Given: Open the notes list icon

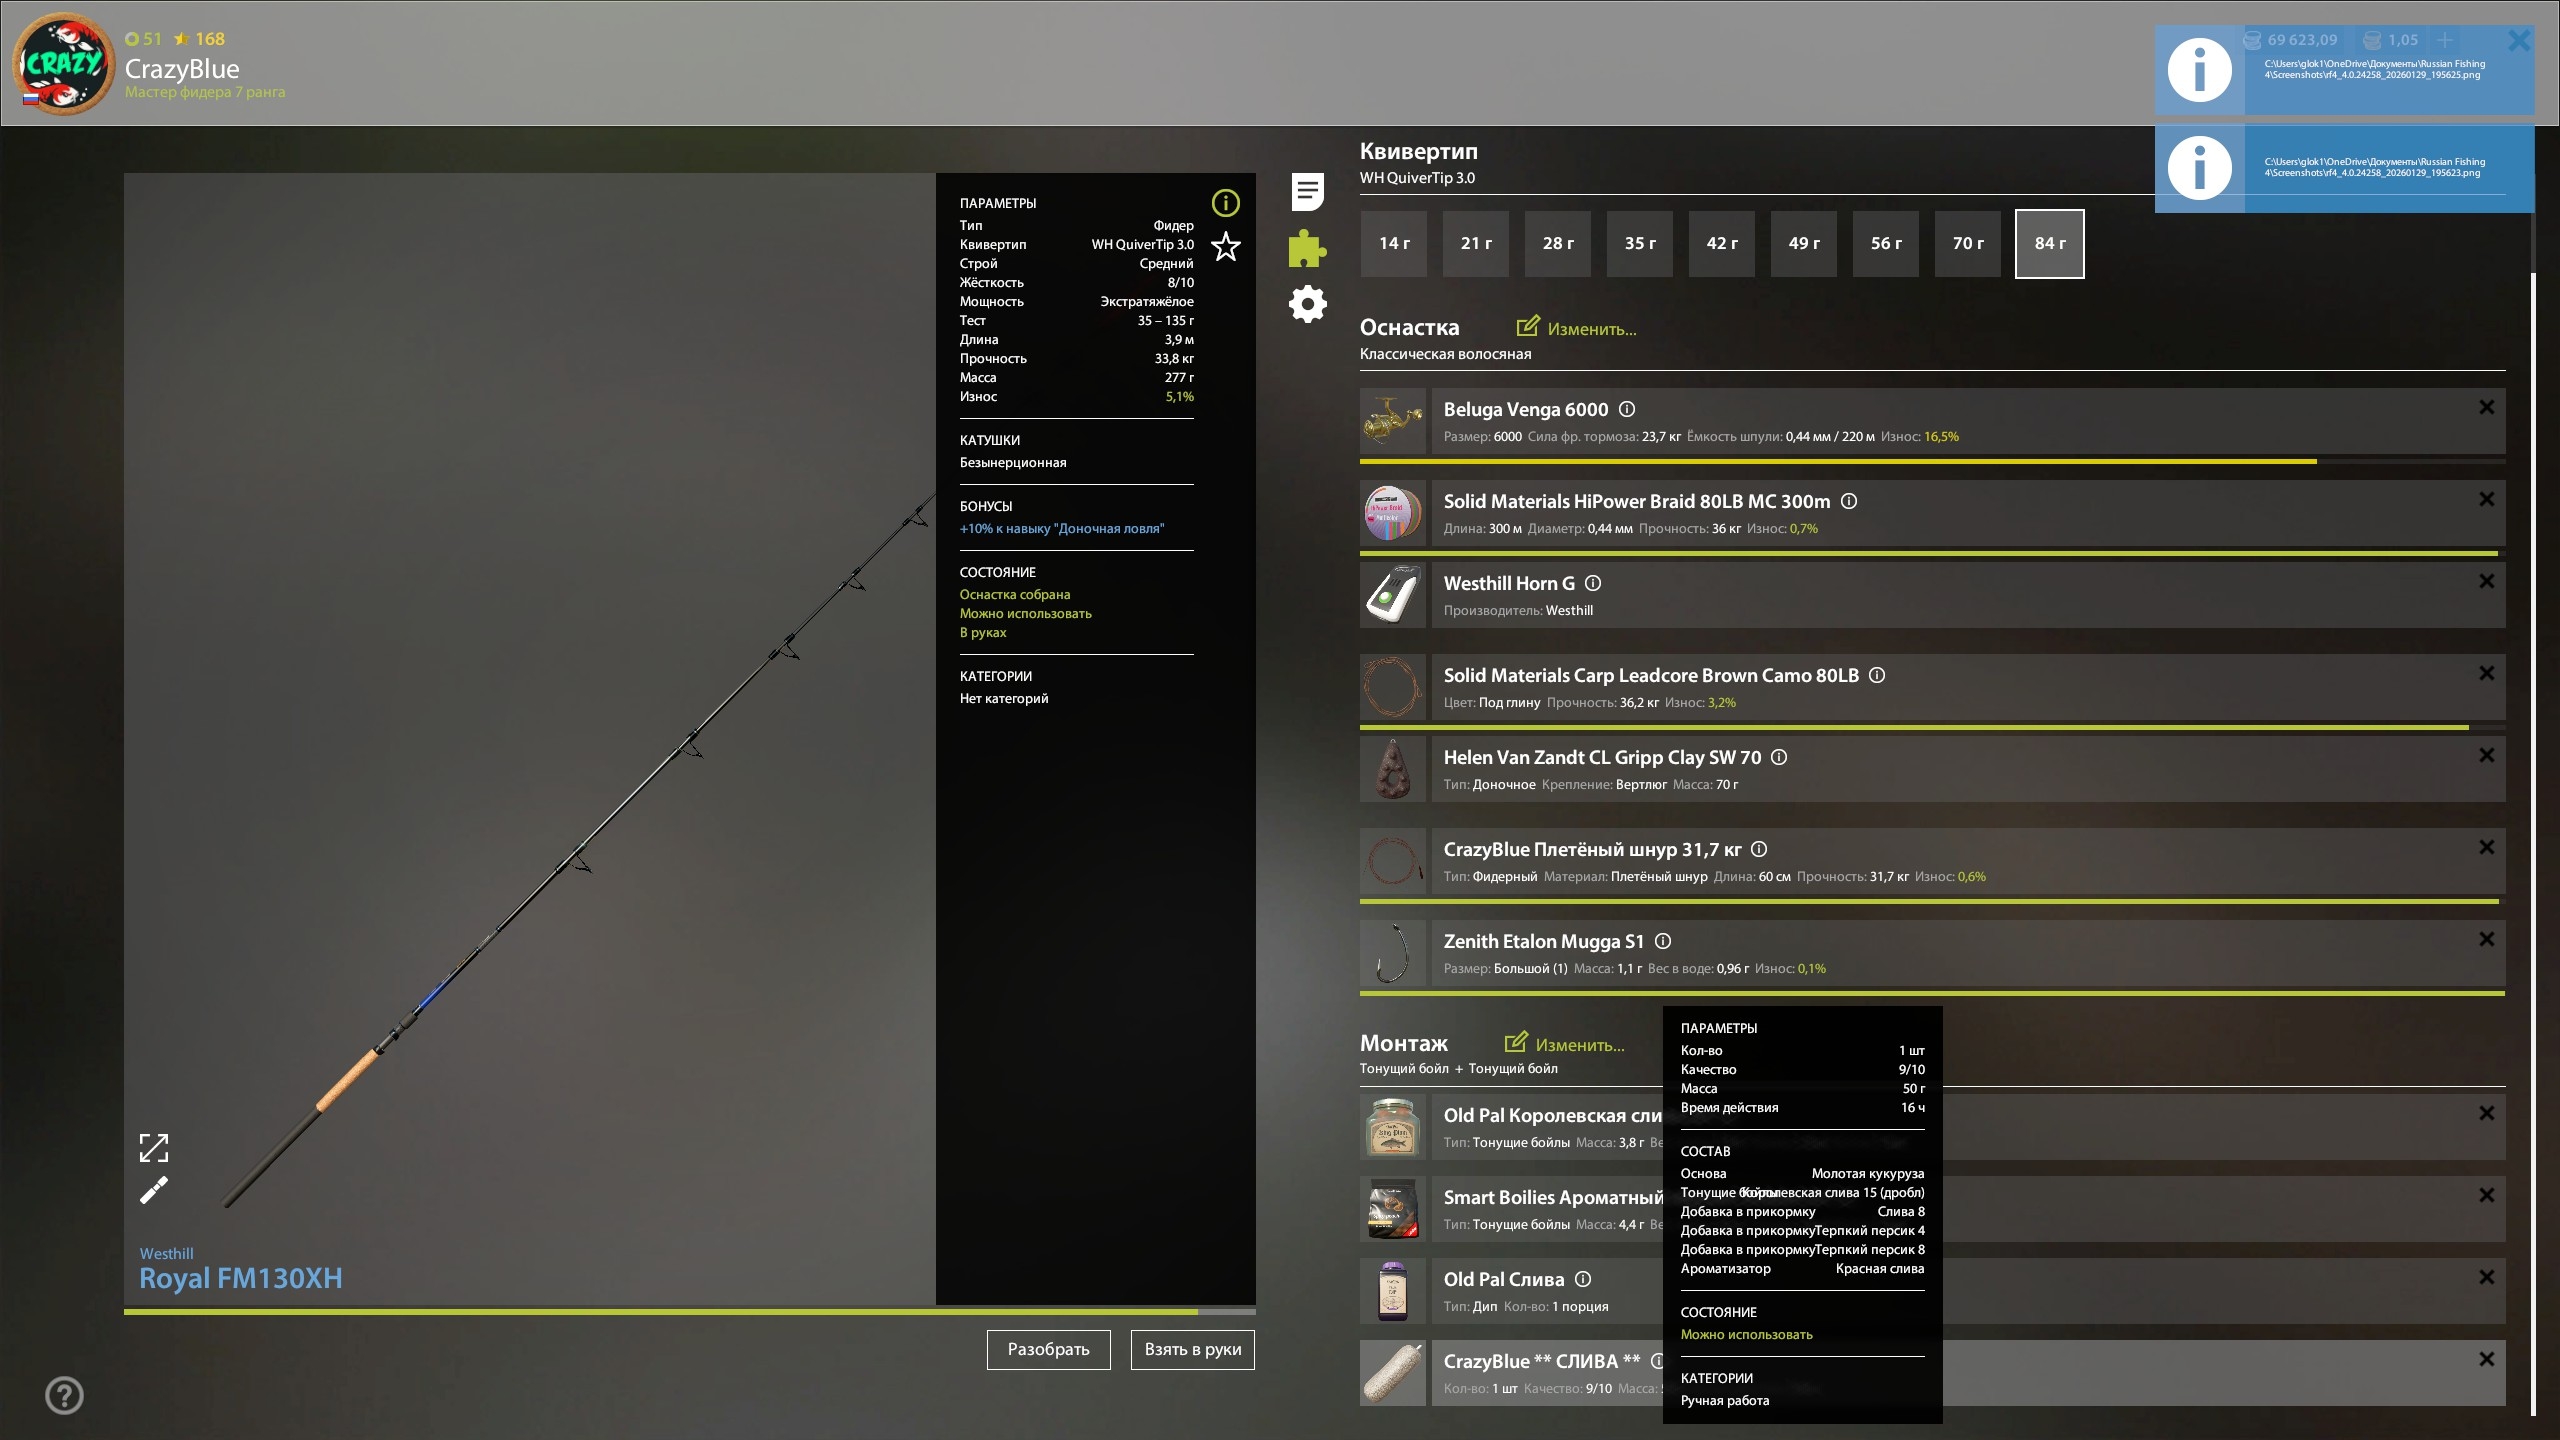Looking at the screenshot, I should 1307,192.
